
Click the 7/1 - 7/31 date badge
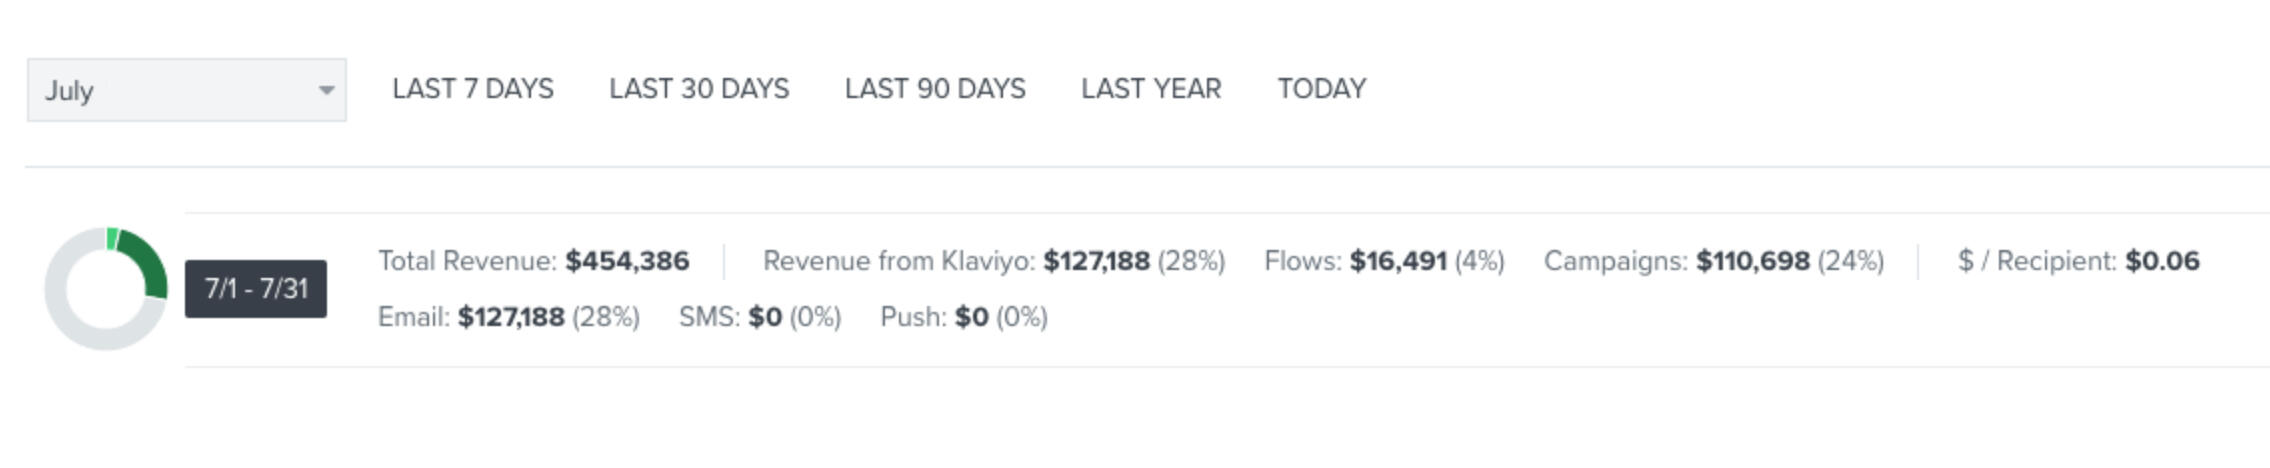tap(255, 289)
